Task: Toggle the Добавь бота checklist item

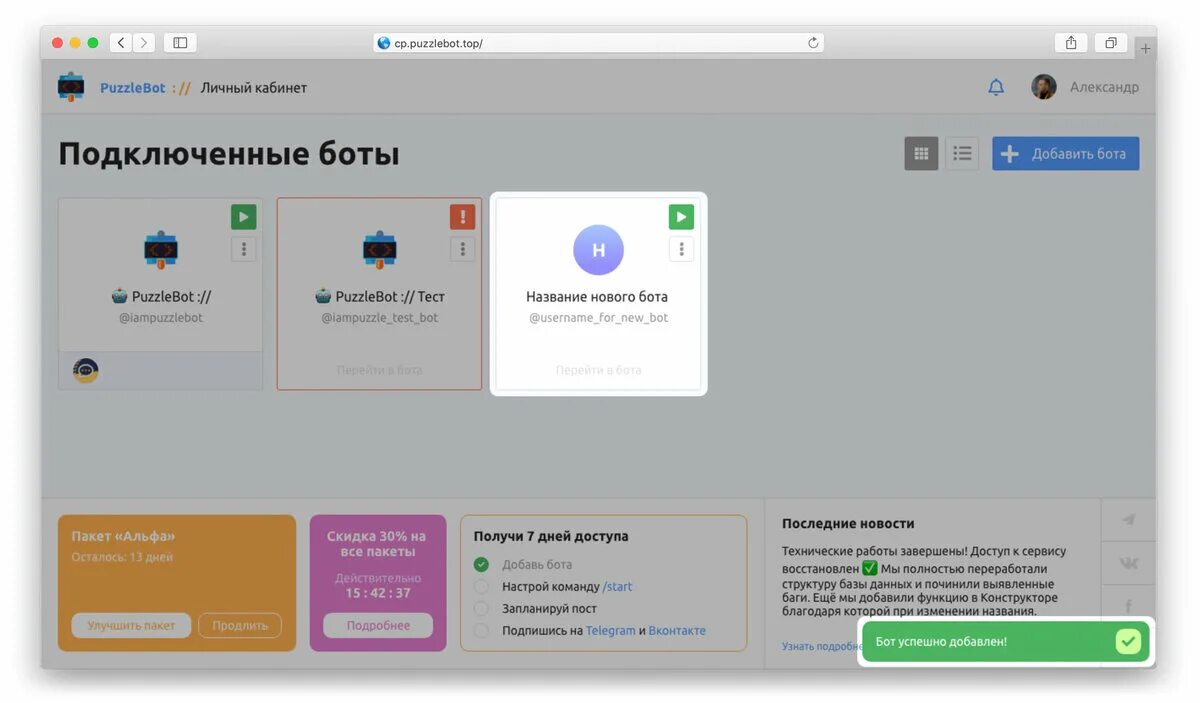Action: coord(481,564)
